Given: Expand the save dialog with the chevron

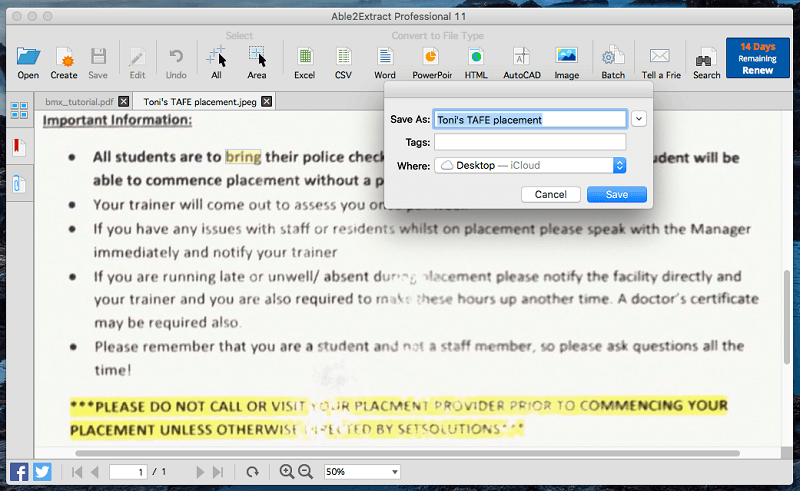Looking at the screenshot, I should pyautogui.click(x=638, y=119).
